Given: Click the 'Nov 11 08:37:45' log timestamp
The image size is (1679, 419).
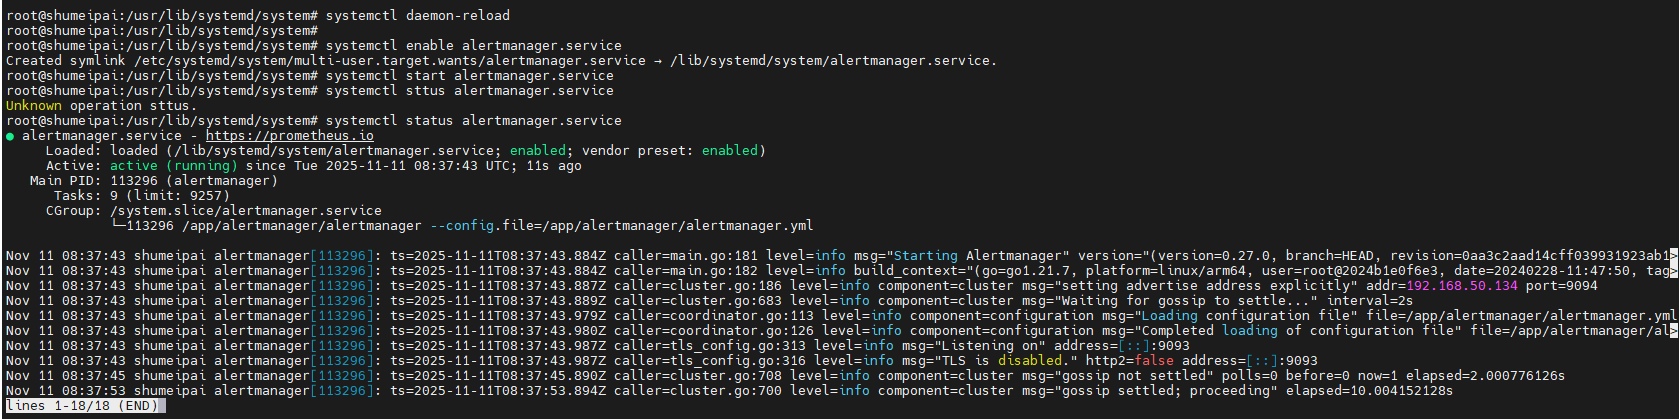Looking at the screenshot, I should 66,376.
